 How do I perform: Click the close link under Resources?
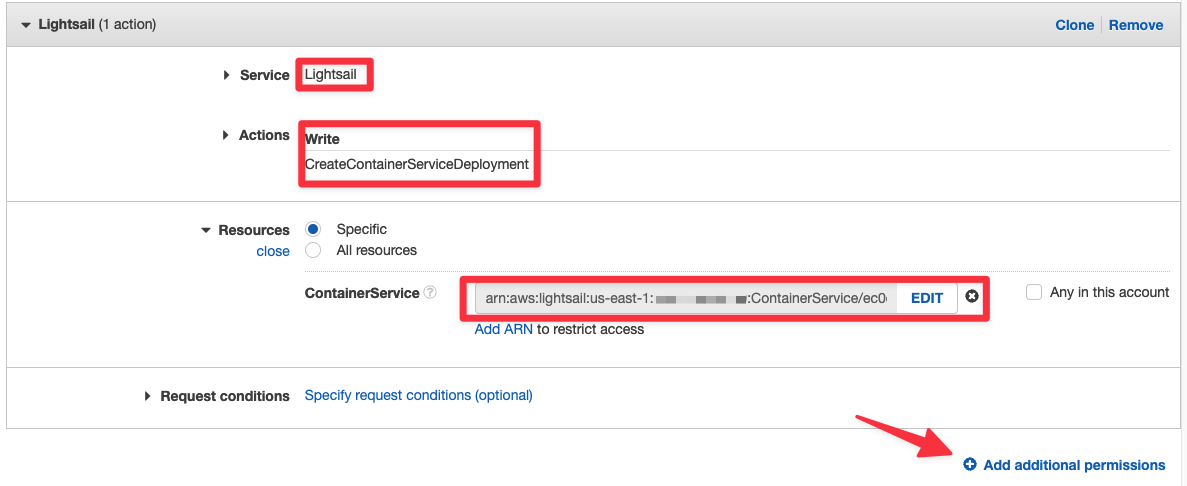(x=273, y=251)
